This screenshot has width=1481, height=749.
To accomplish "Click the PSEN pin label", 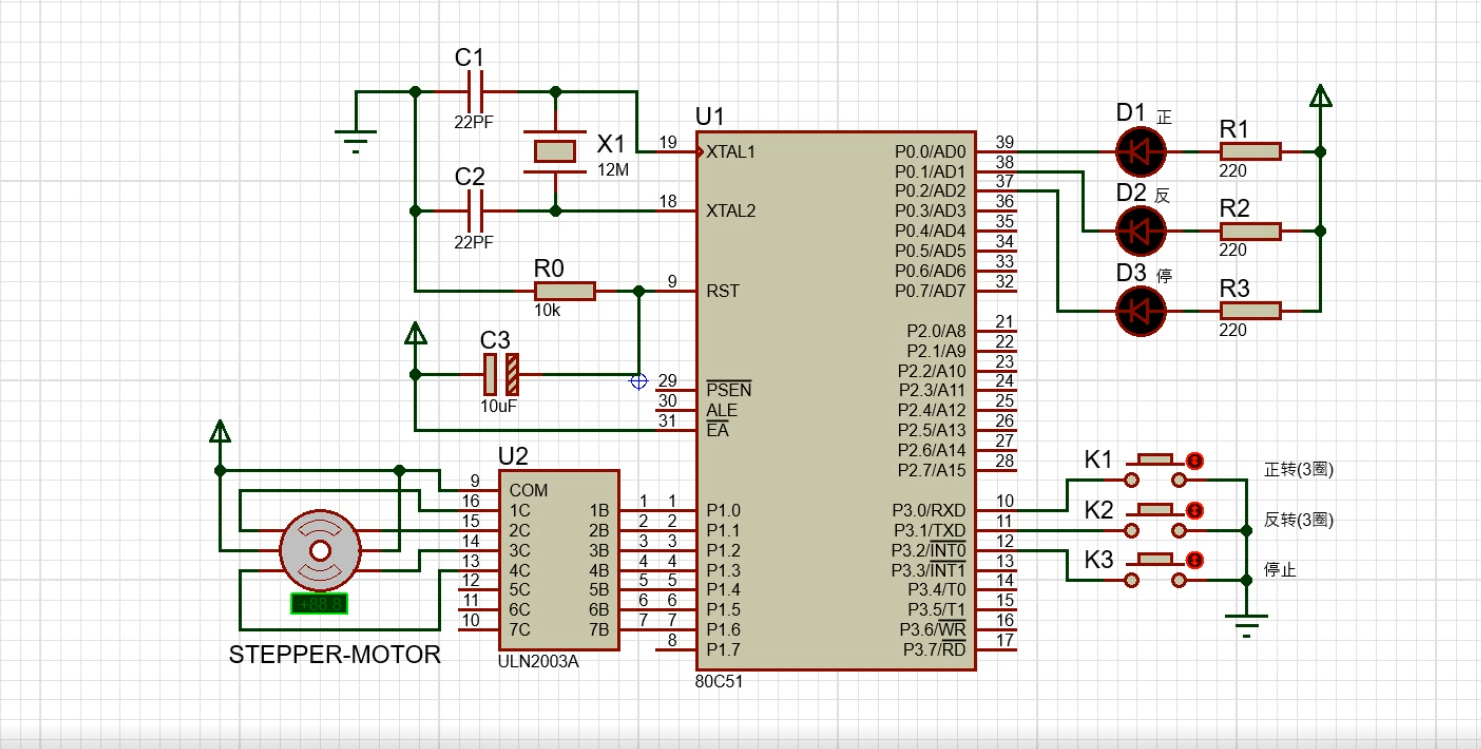I will point(728,390).
